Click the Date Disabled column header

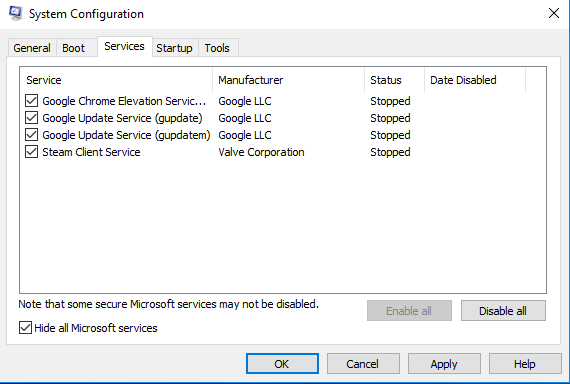[475, 80]
